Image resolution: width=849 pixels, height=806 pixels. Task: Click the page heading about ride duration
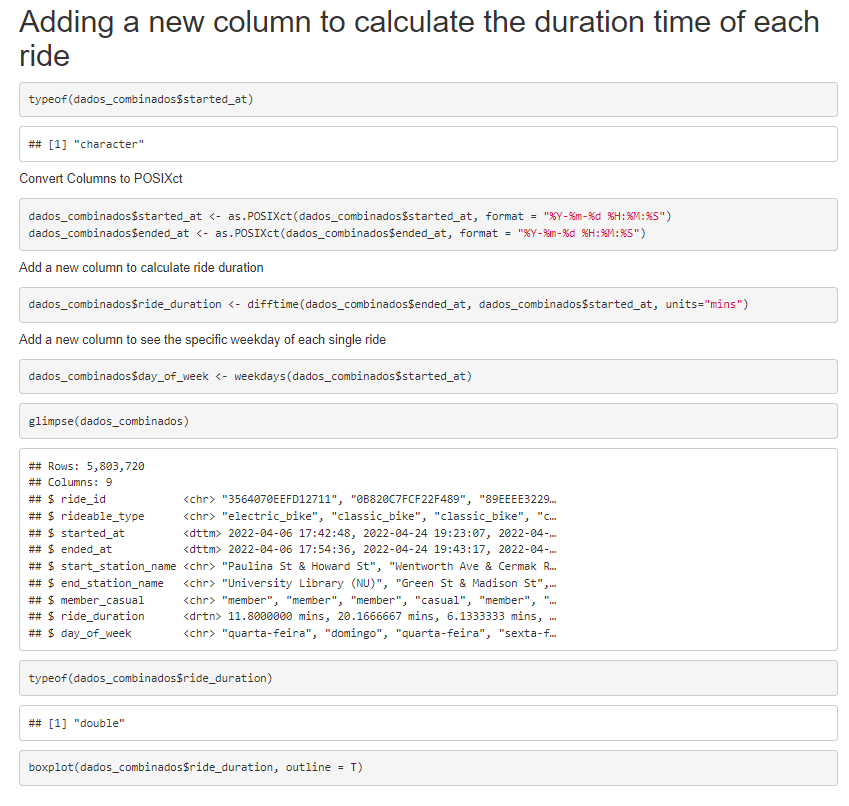pyautogui.click(x=419, y=38)
